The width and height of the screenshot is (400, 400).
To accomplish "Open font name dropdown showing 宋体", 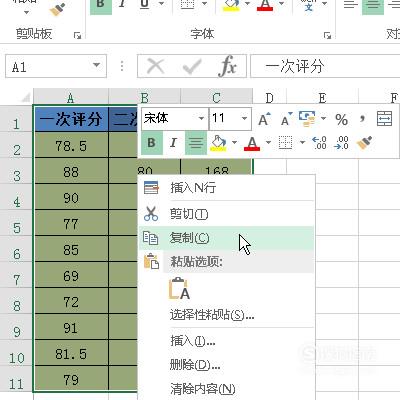I will [201, 119].
